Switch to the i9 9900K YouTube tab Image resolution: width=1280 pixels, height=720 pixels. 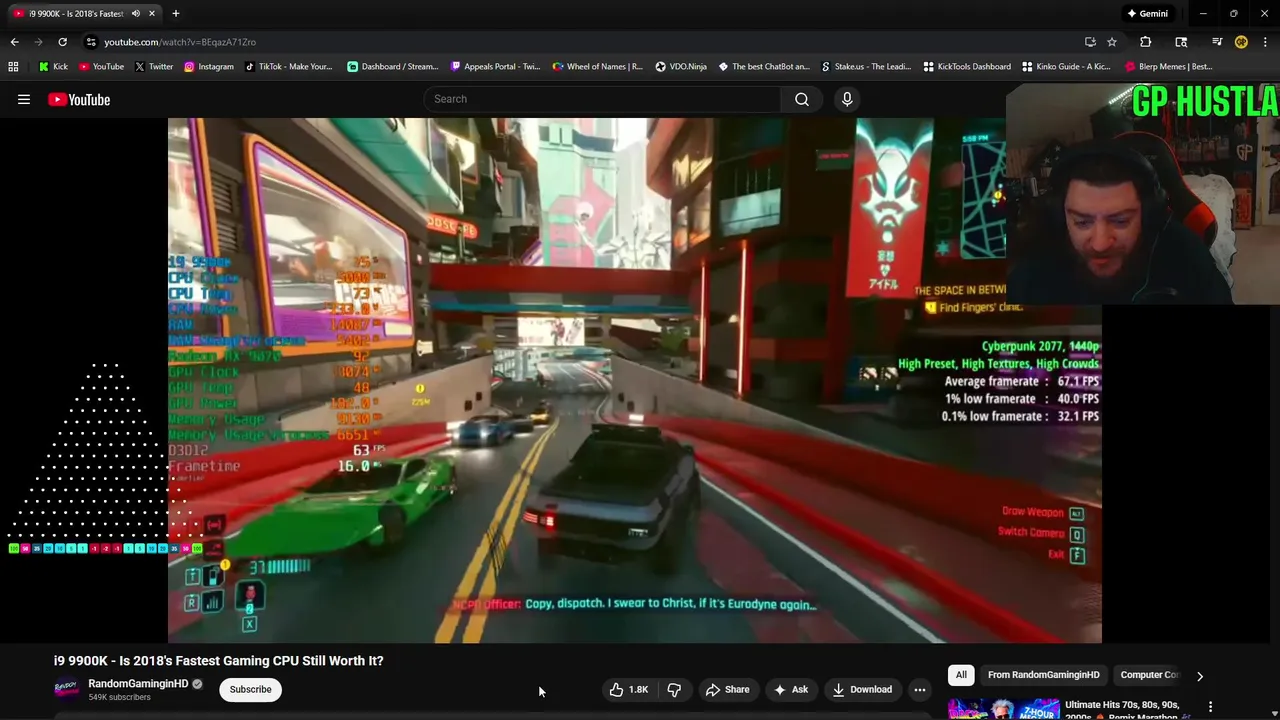click(83, 13)
